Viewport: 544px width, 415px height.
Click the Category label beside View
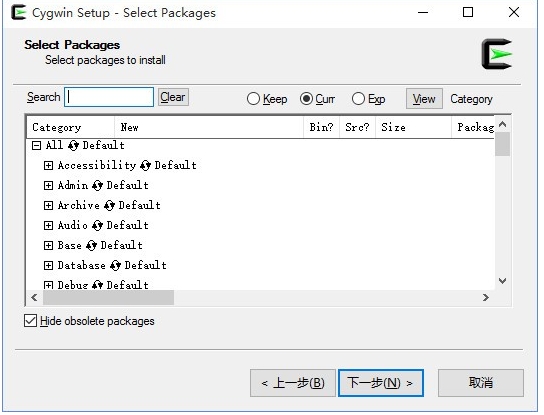click(471, 99)
